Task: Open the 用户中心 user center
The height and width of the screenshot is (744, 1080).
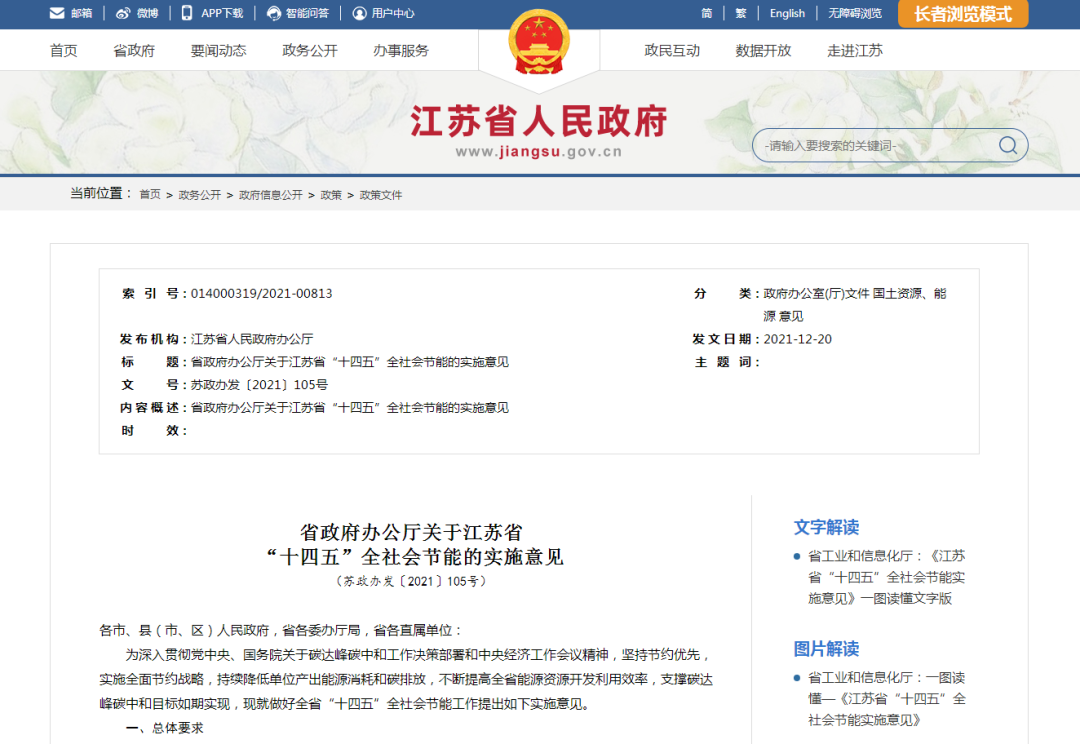Action: click(x=381, y=13)
